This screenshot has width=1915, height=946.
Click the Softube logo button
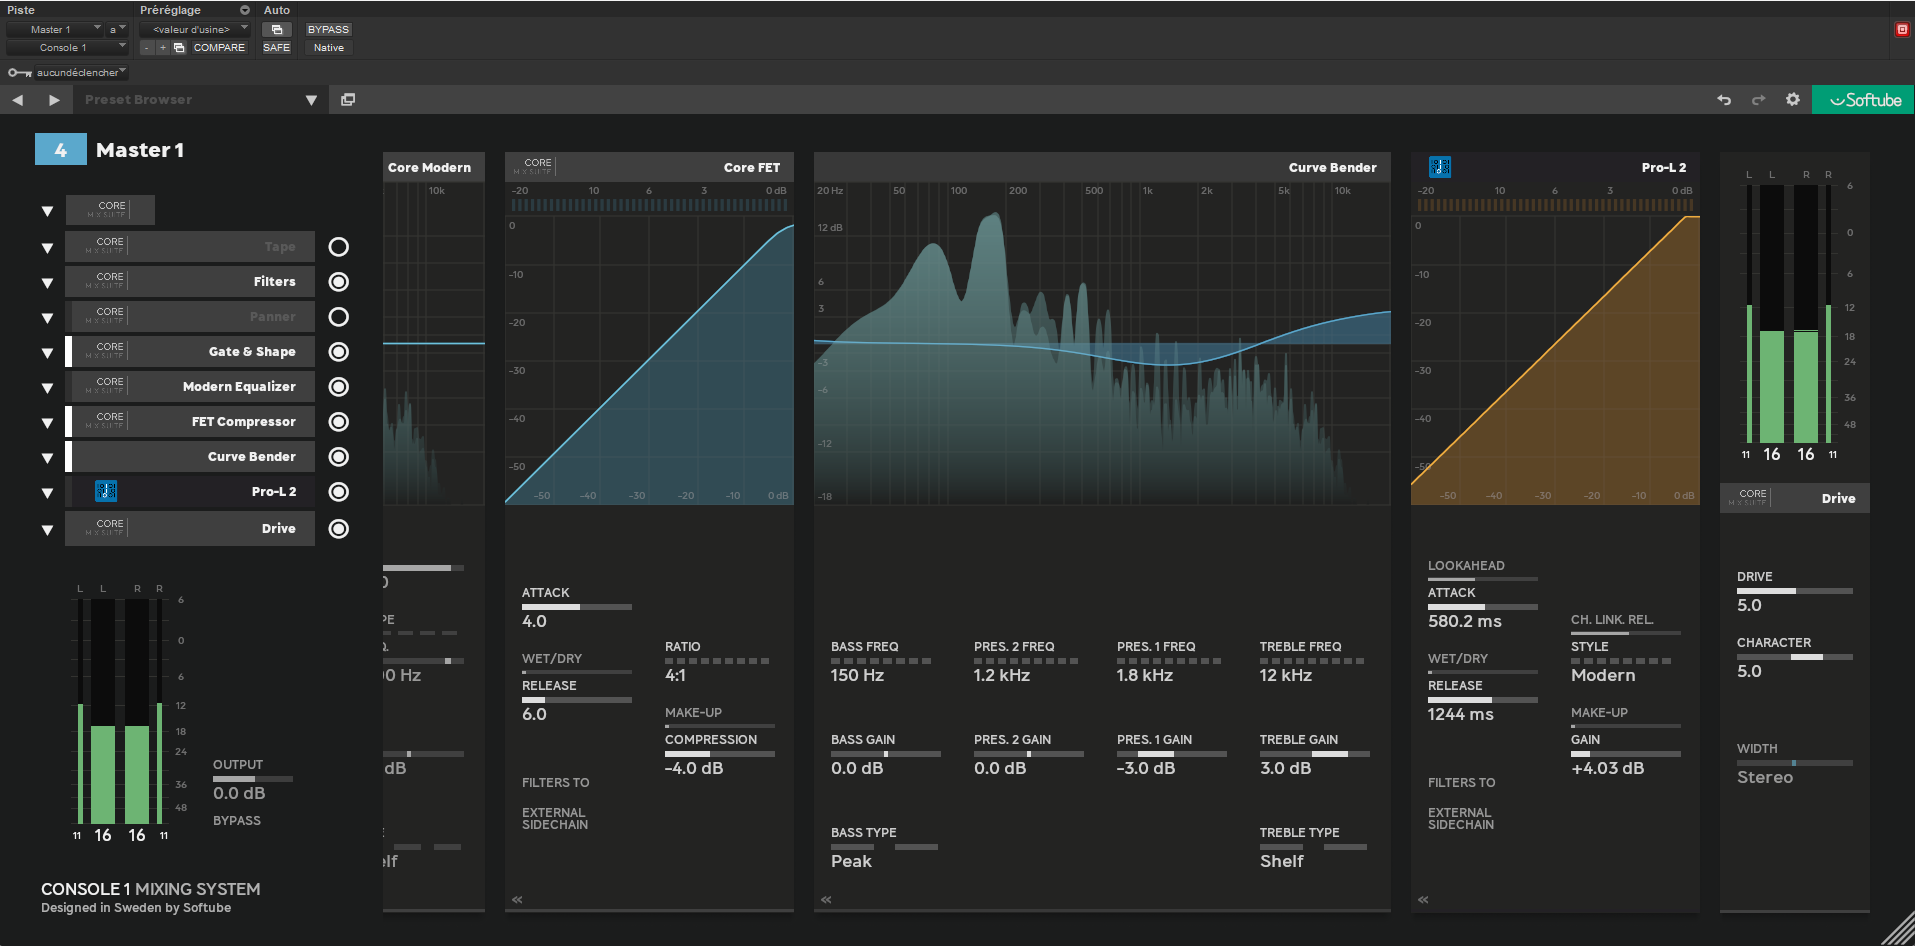coord(1864,100)
